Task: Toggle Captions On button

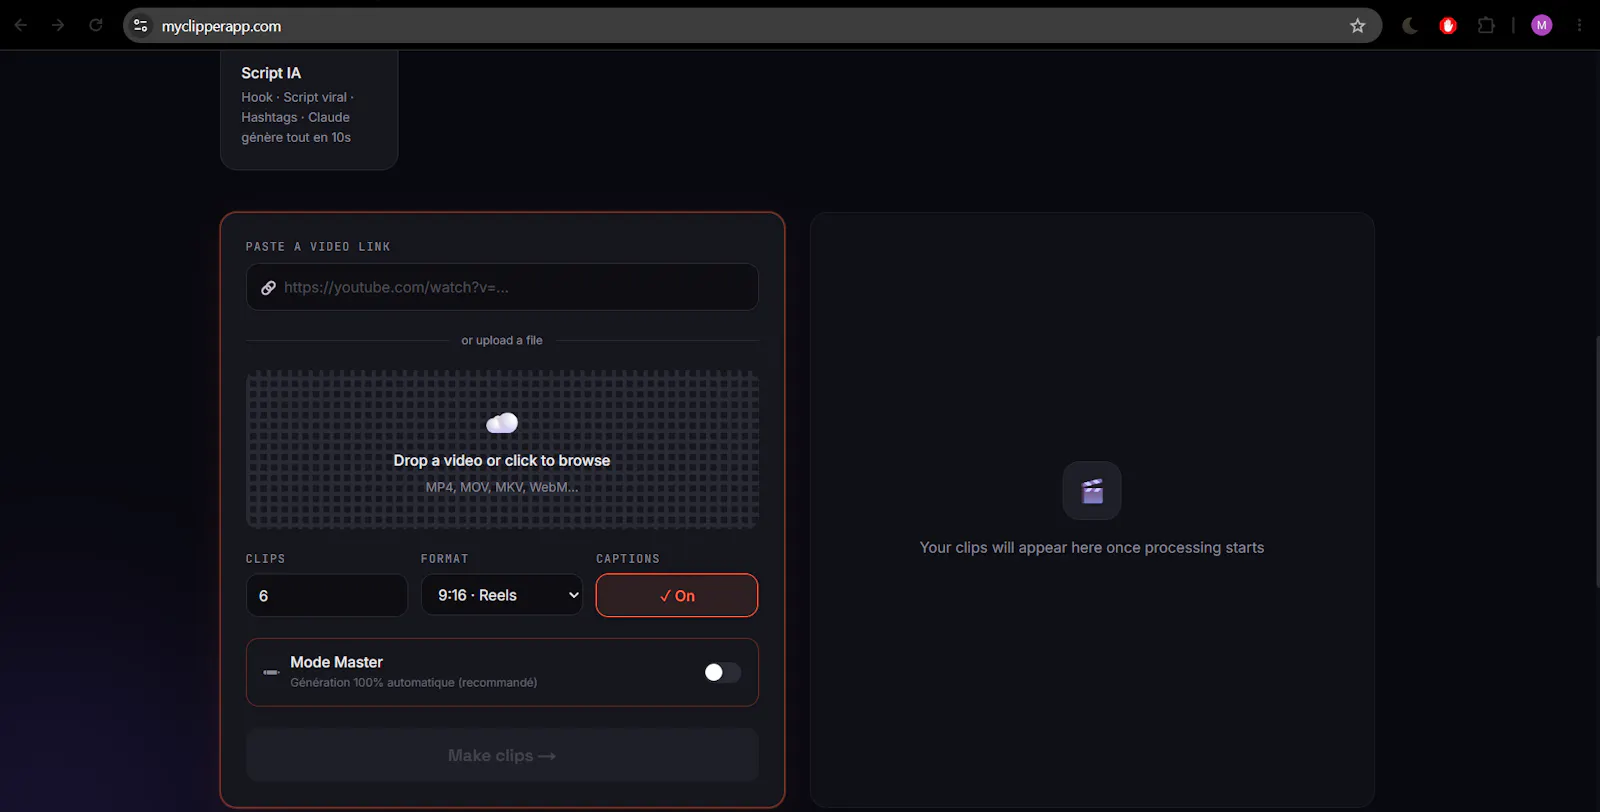Action: pos(677,595)
